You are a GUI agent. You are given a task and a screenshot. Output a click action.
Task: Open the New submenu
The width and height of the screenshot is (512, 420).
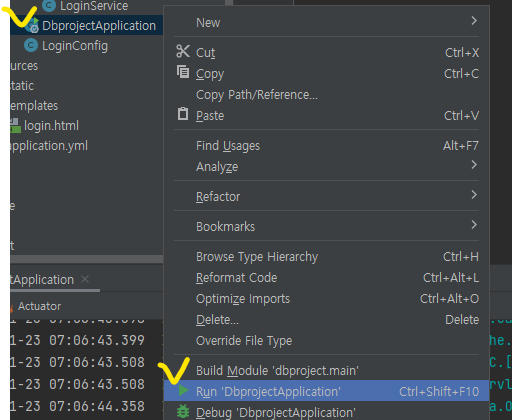point(326,23)
